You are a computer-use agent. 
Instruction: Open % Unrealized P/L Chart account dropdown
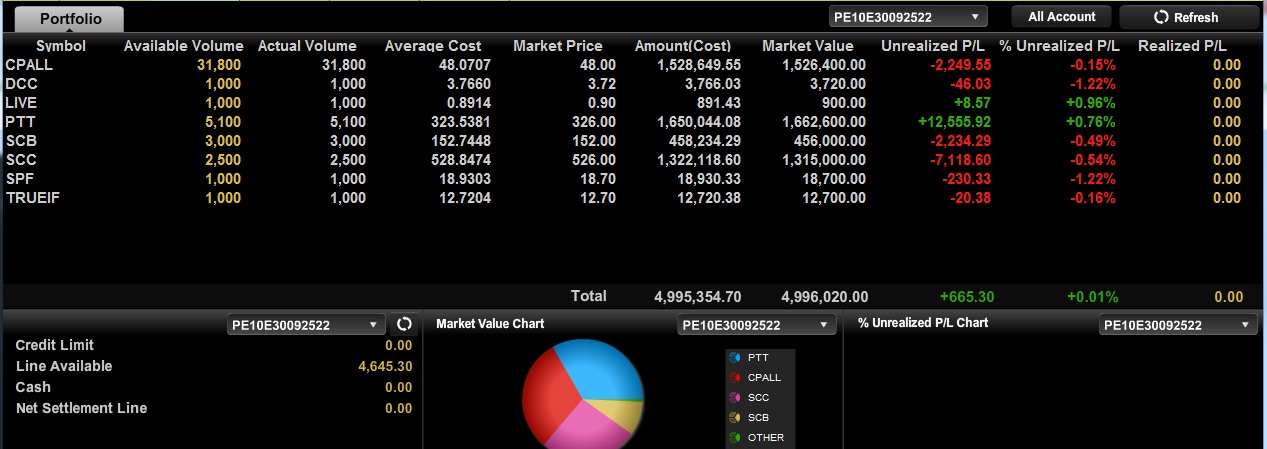point(1178,325)
